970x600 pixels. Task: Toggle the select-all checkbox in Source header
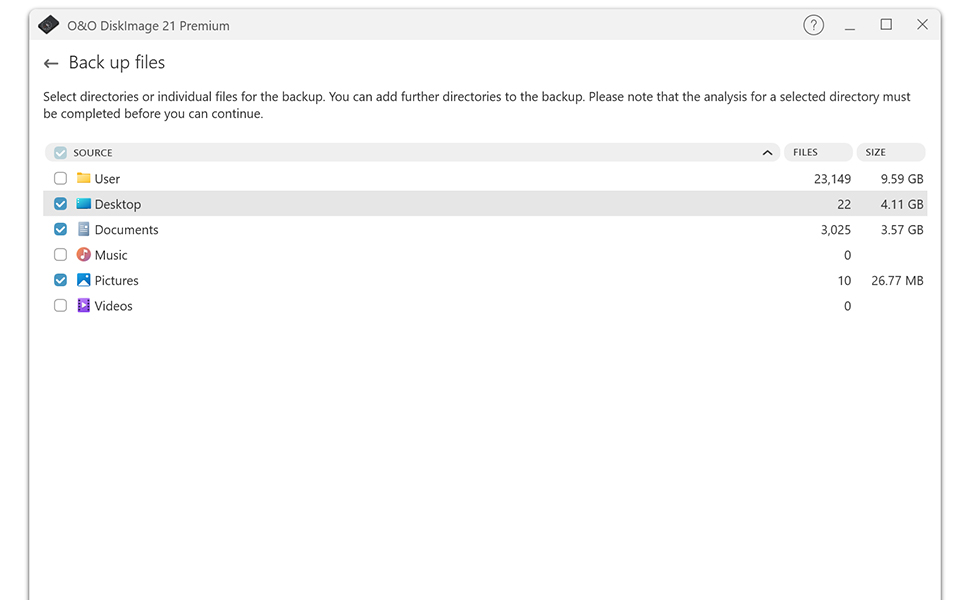click(x=61, y=153)
